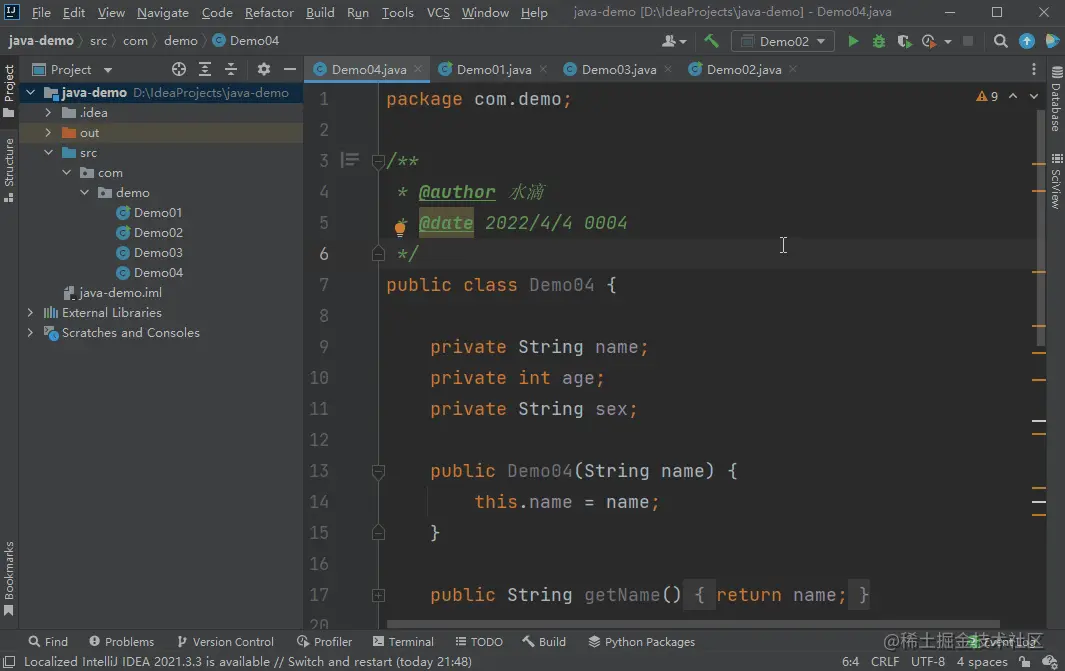This screenshot has width=1065, height=671.
Task: Expand External Libraries node
Action: (30, 312)
